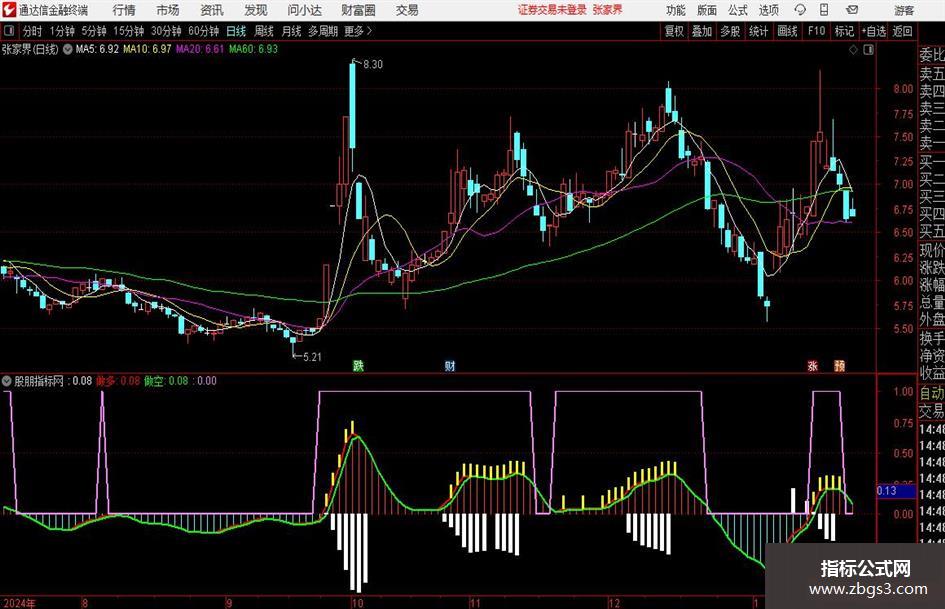The image size is (945, 609).
Task: Click the 预 info marker on chart
Action: click(840, 365)
